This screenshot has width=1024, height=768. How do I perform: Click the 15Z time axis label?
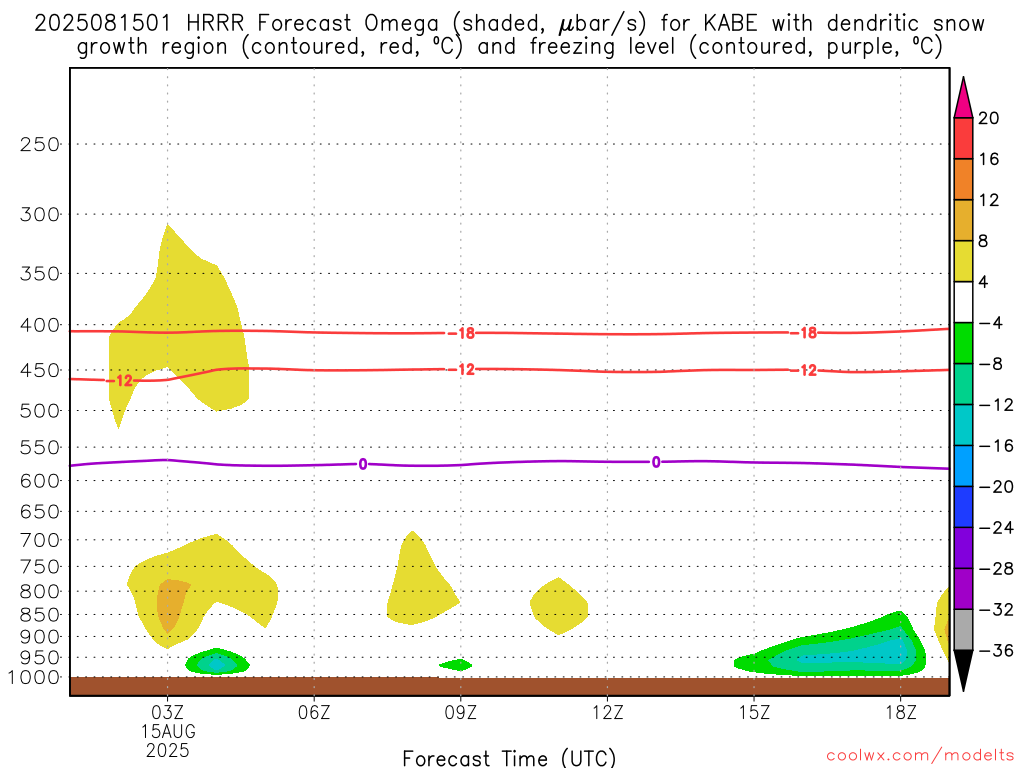[754, 712]
